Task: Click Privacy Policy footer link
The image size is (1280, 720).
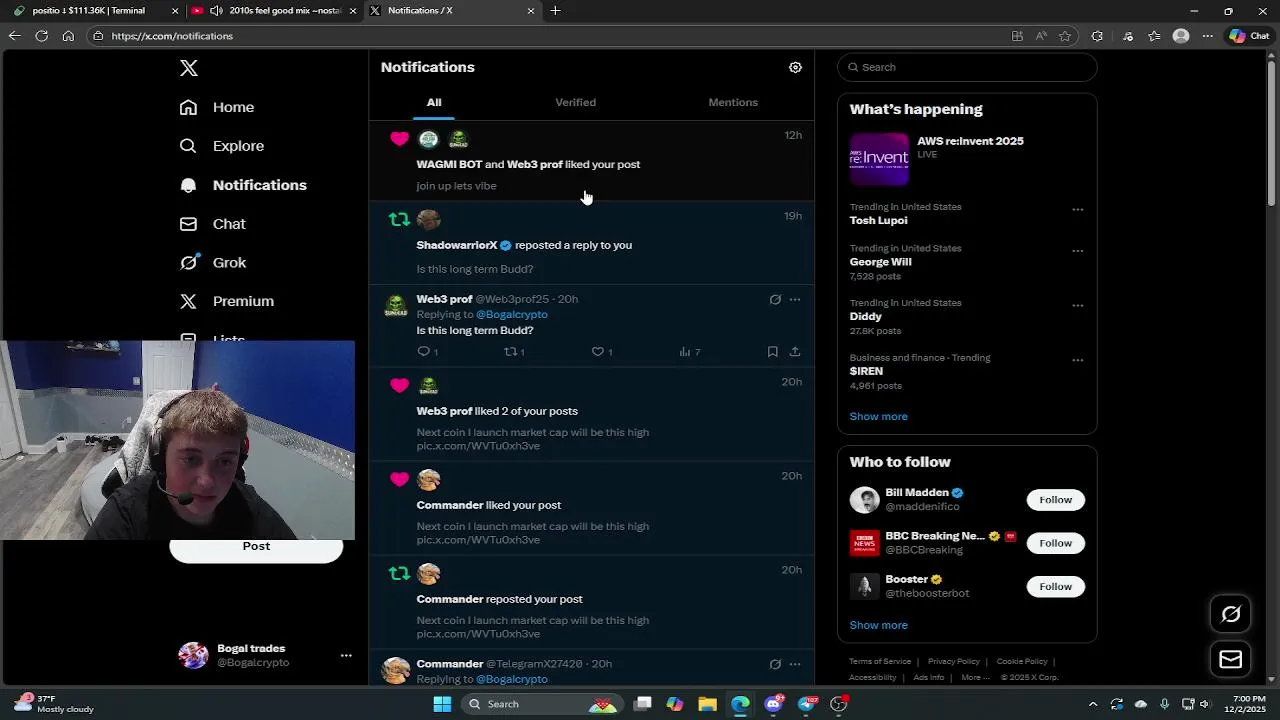Action: 953,661
